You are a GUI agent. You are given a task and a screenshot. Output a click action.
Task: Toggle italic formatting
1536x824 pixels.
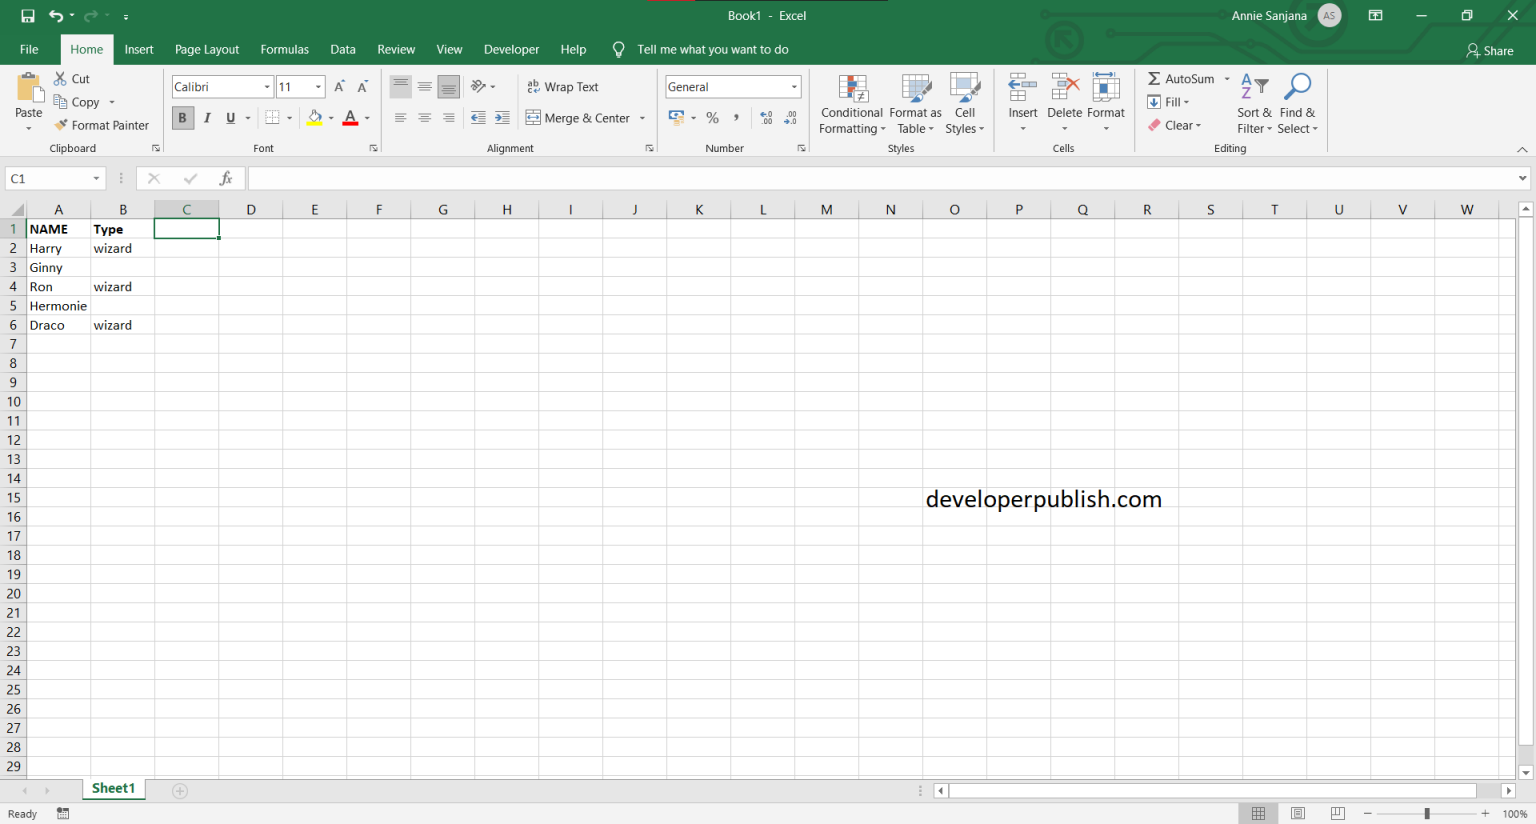207,117
